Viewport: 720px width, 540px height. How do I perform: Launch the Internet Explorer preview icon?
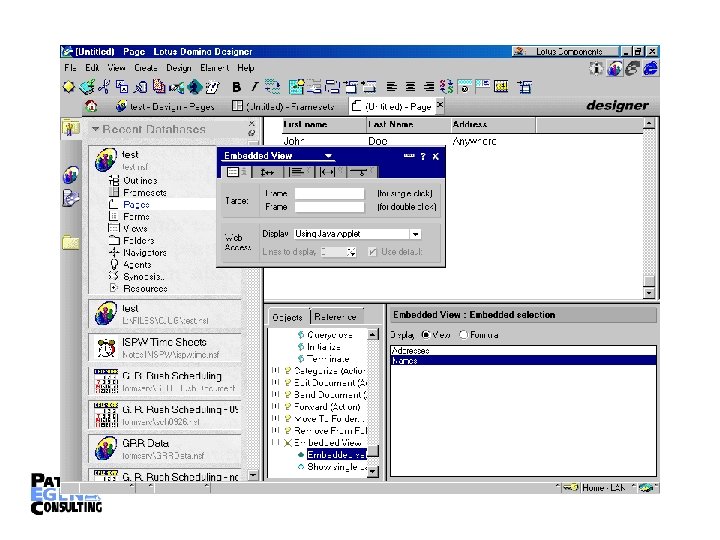(650, 68)
